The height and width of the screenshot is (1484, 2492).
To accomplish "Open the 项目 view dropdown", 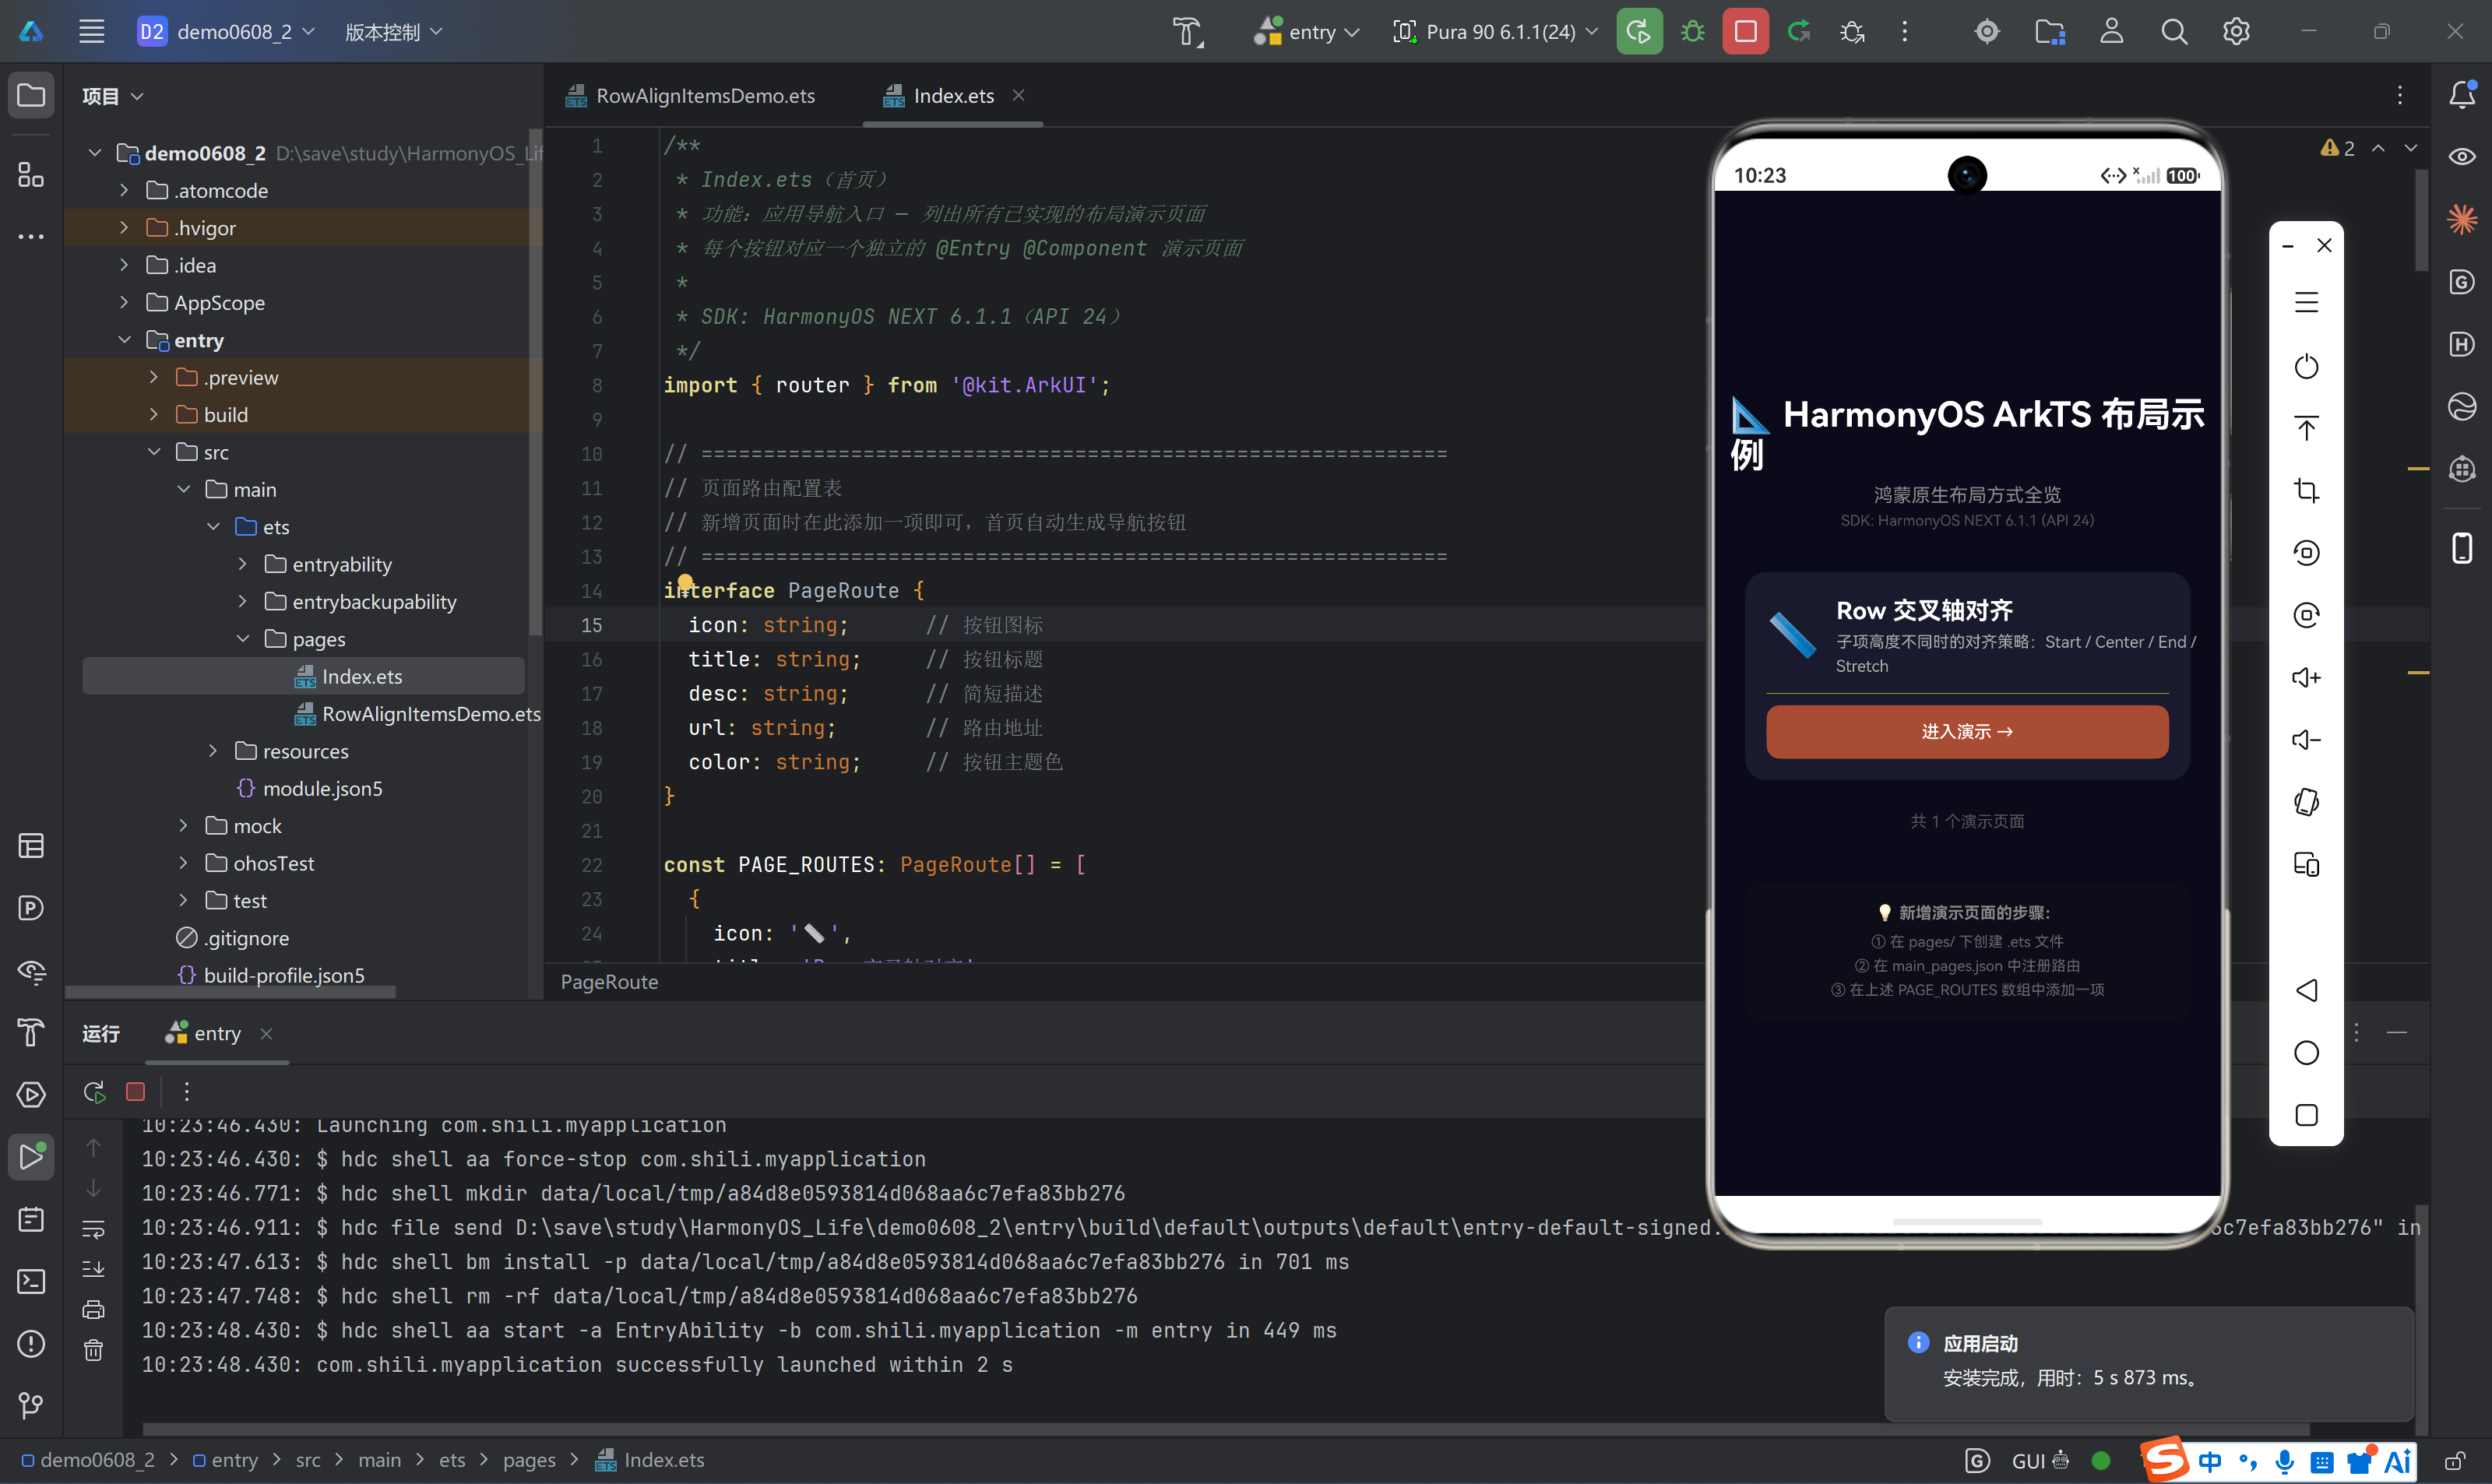I will pos(112,96).
